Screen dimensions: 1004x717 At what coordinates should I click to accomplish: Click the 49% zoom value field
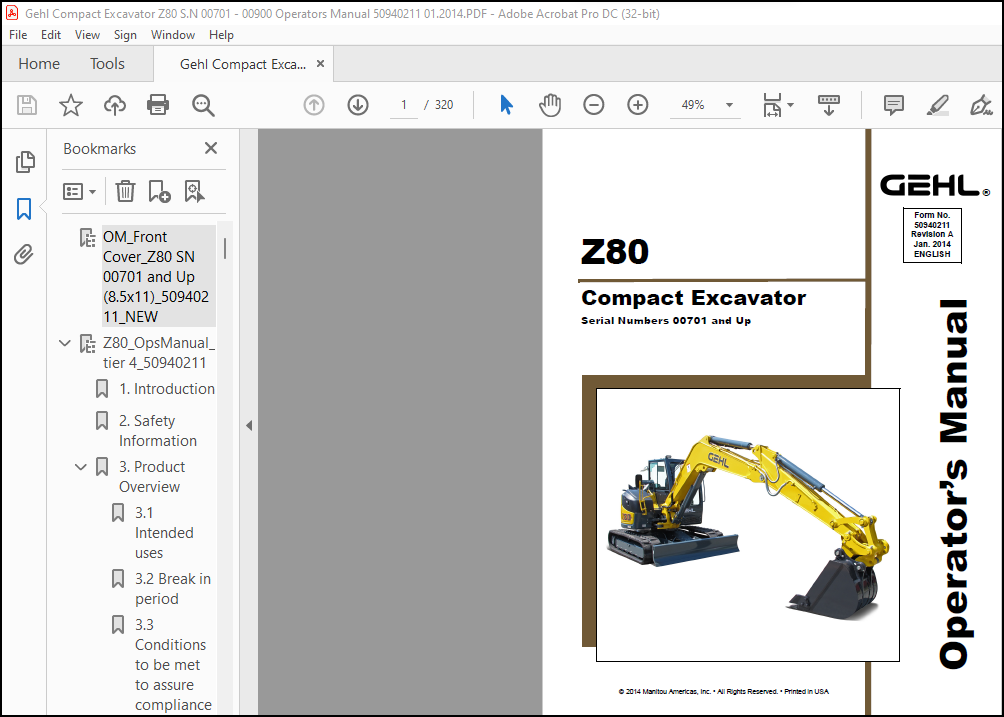693,105
